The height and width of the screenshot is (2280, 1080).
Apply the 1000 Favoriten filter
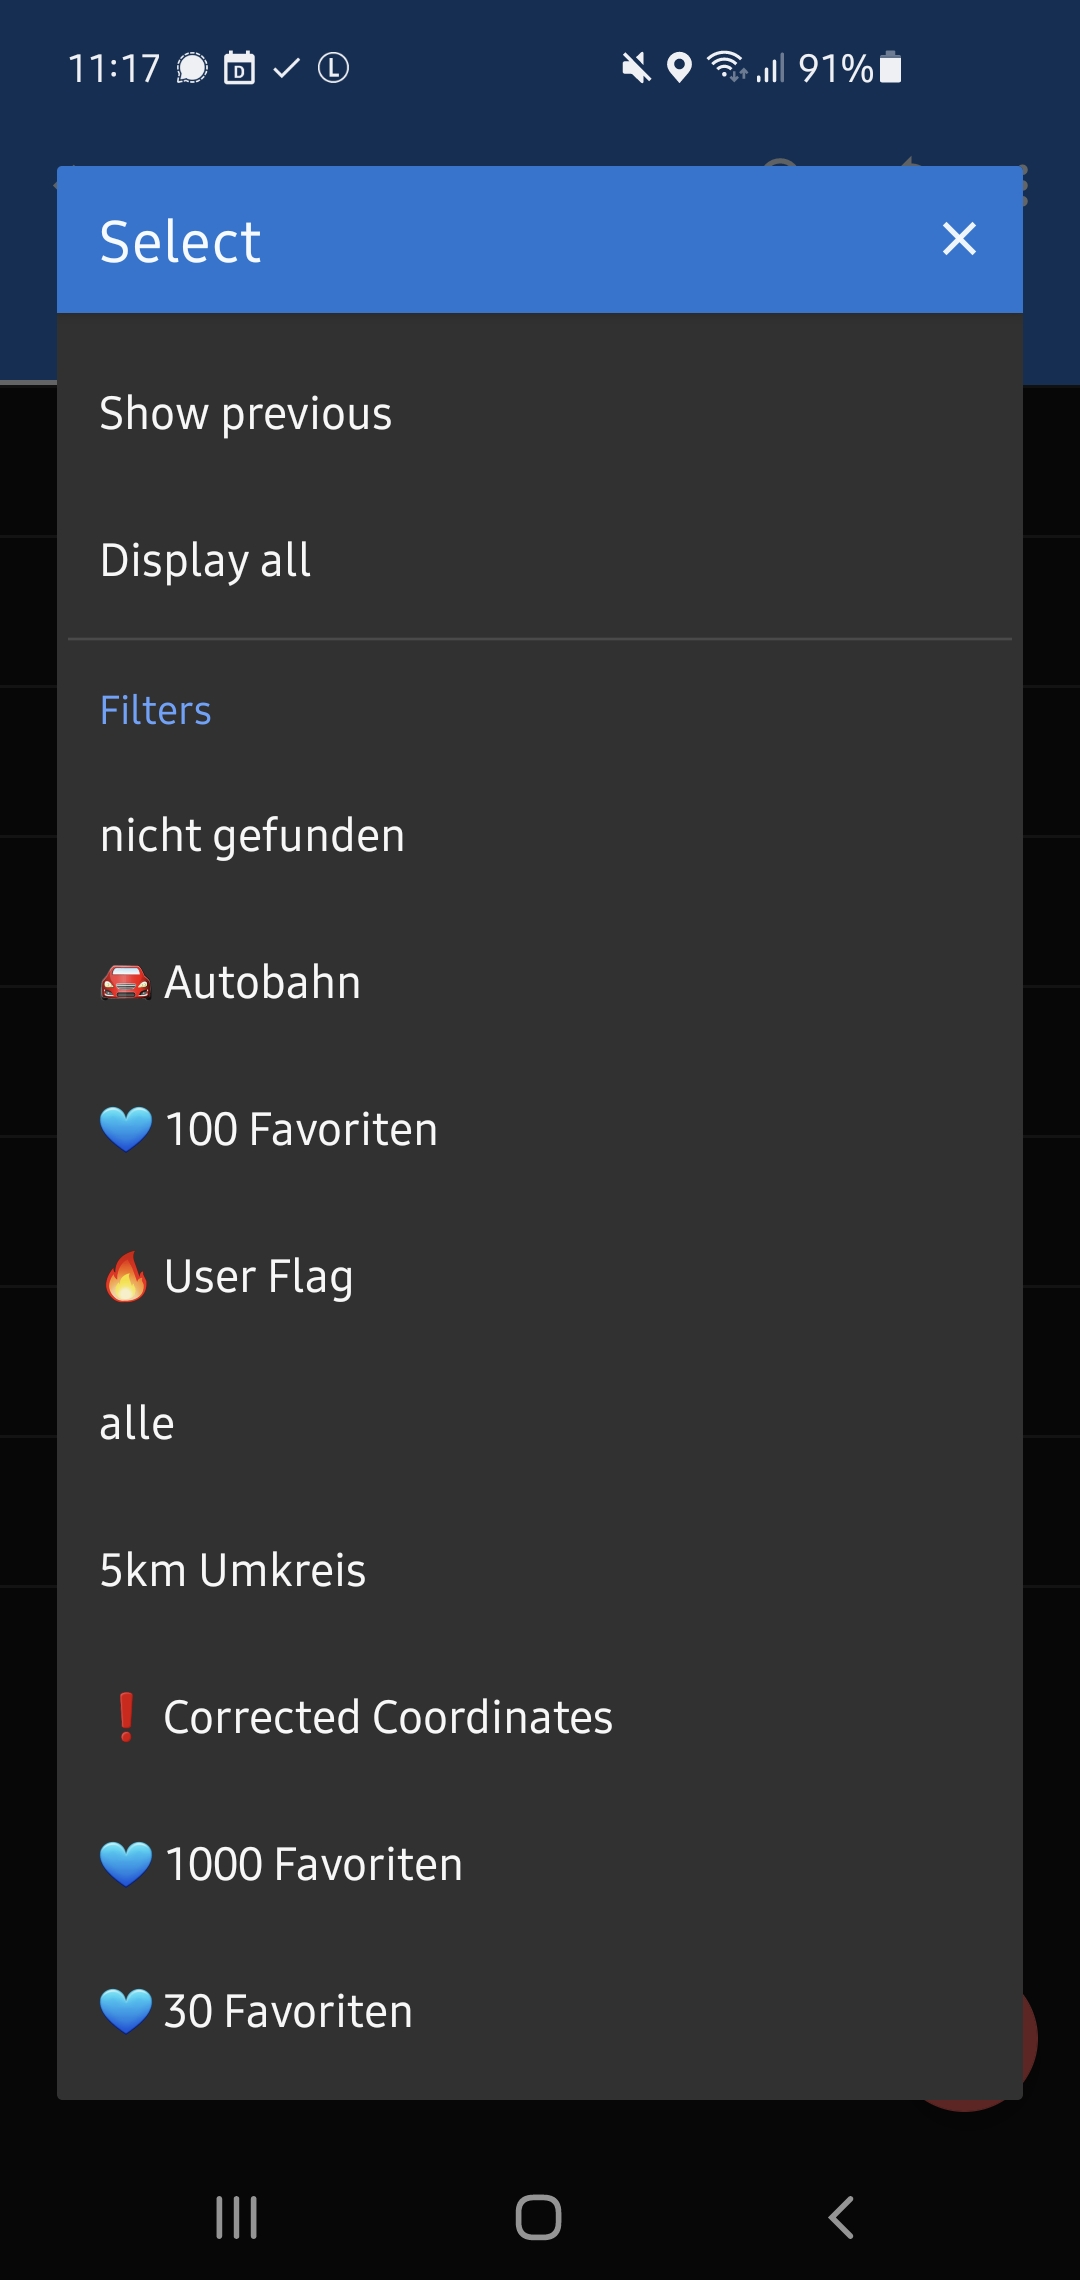pos(314,1865)
